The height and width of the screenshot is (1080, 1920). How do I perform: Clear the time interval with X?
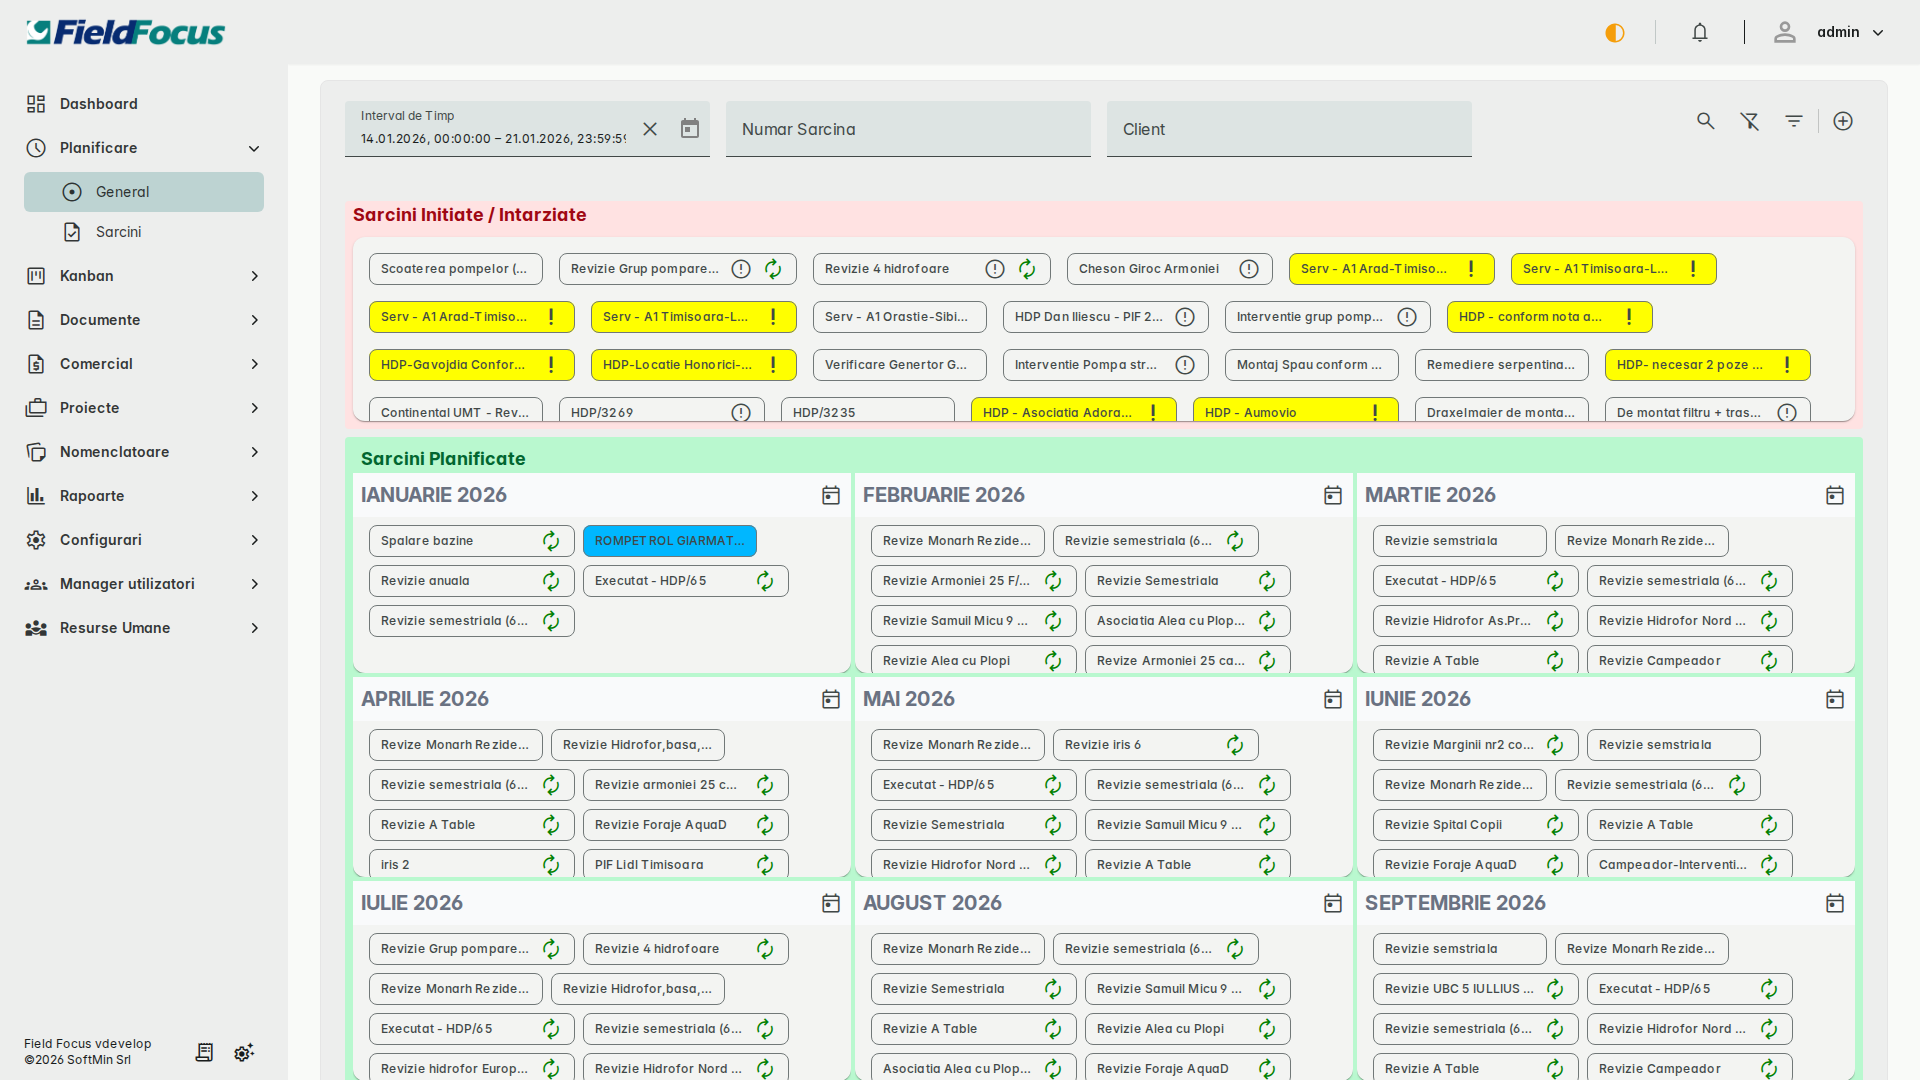pos(650,129)
